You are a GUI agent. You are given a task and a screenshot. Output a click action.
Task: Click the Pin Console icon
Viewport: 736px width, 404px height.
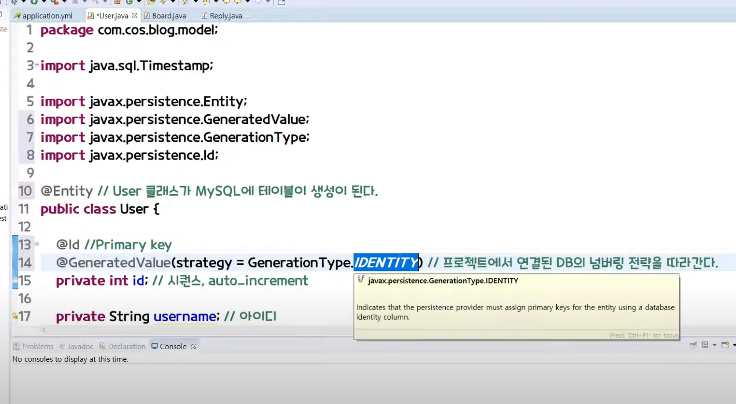[x=693, y=345]
